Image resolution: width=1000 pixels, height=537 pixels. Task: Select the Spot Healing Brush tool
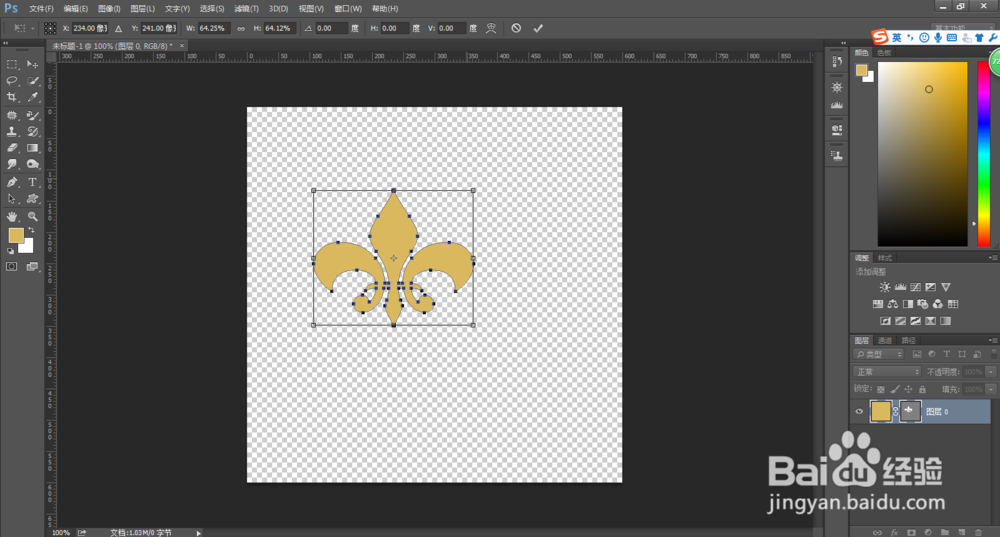12,115
